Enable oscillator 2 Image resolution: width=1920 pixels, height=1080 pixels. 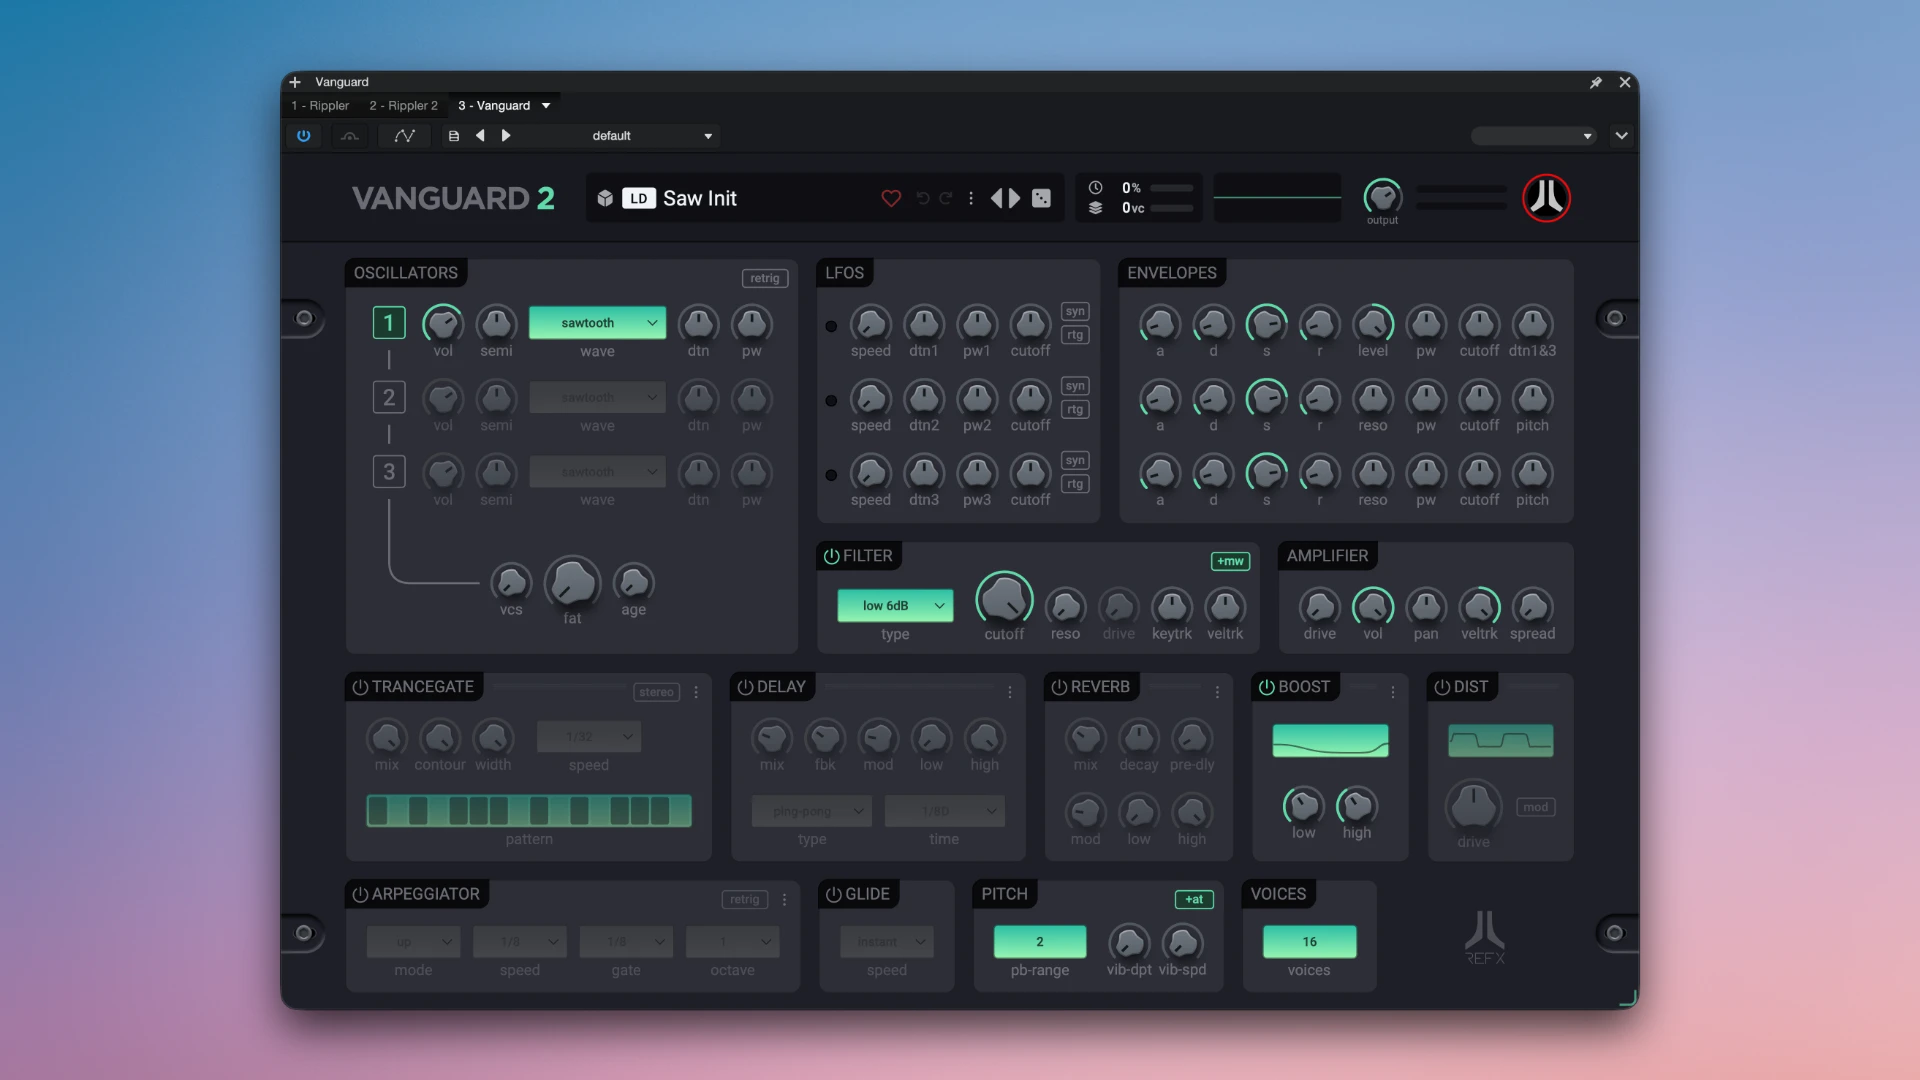389,398
